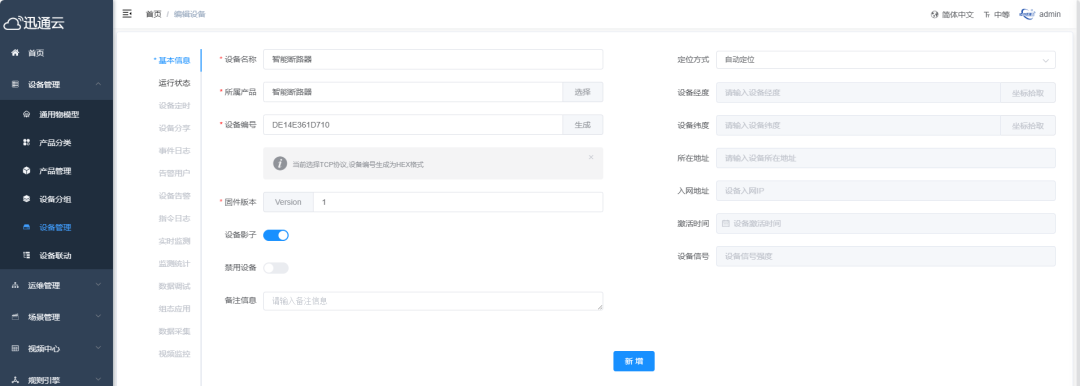Viewport: 1080px width, 386px height.
Task: Switch to the 实时监测 tab
Action: [174, 241]
